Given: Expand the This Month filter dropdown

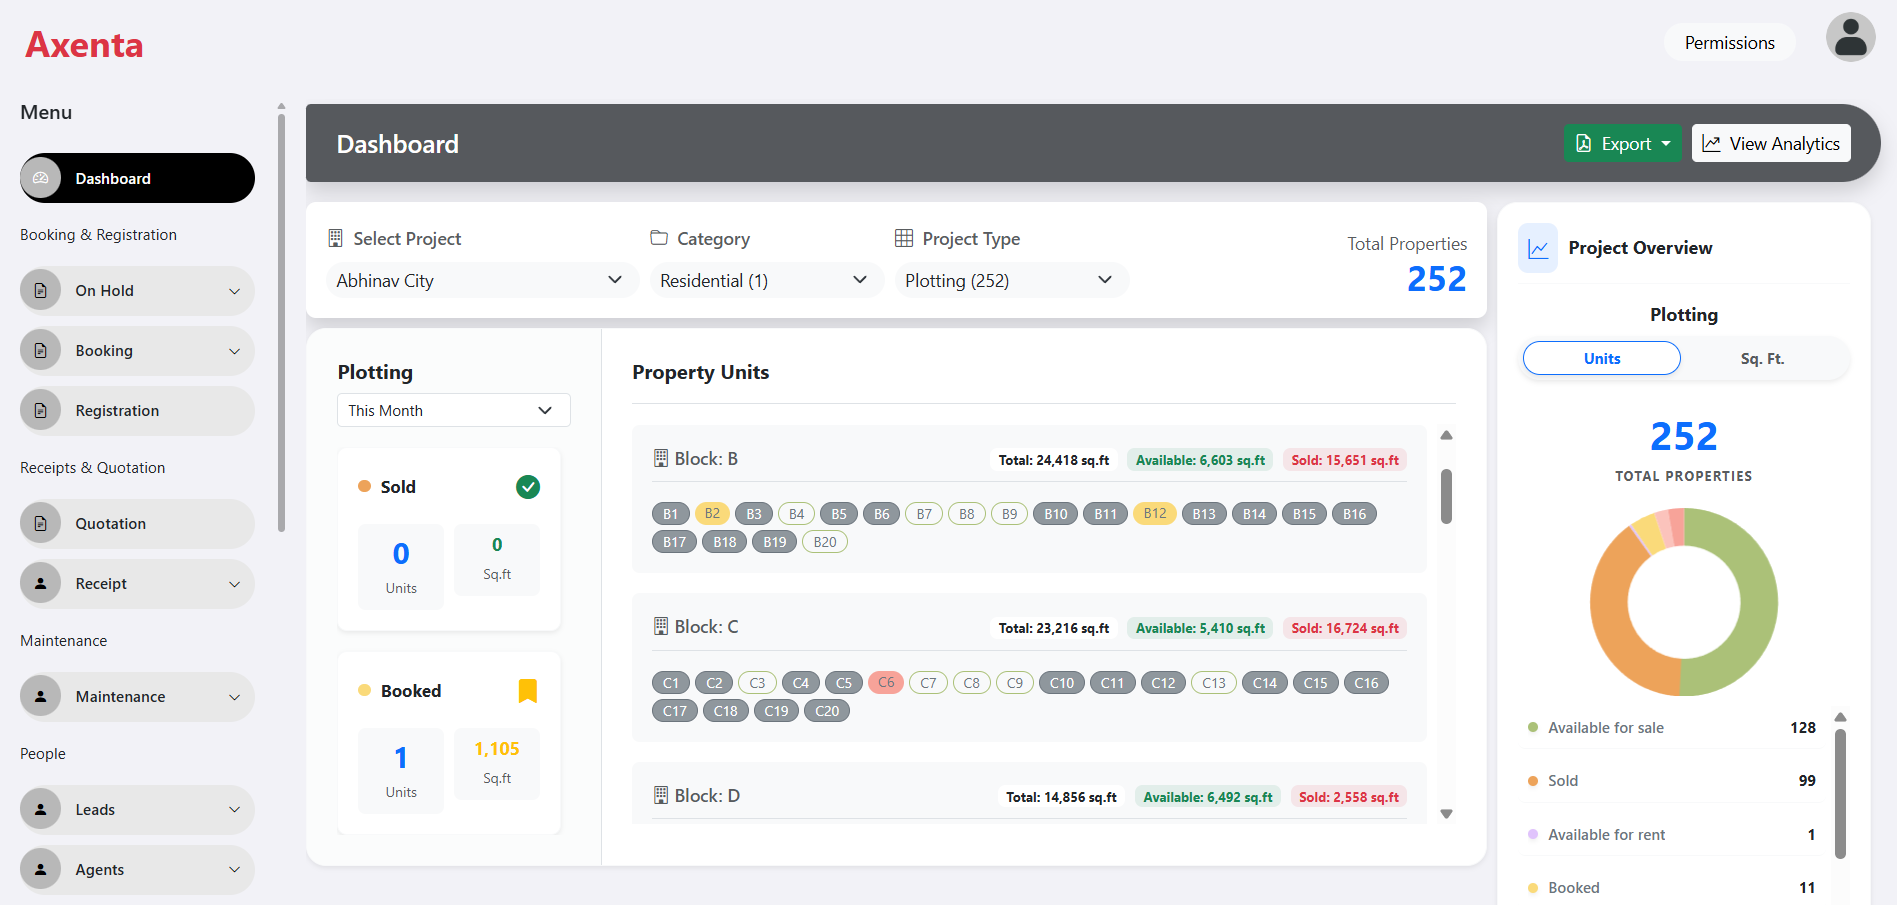Looking at the screenshot, I should tap(453, 410).
